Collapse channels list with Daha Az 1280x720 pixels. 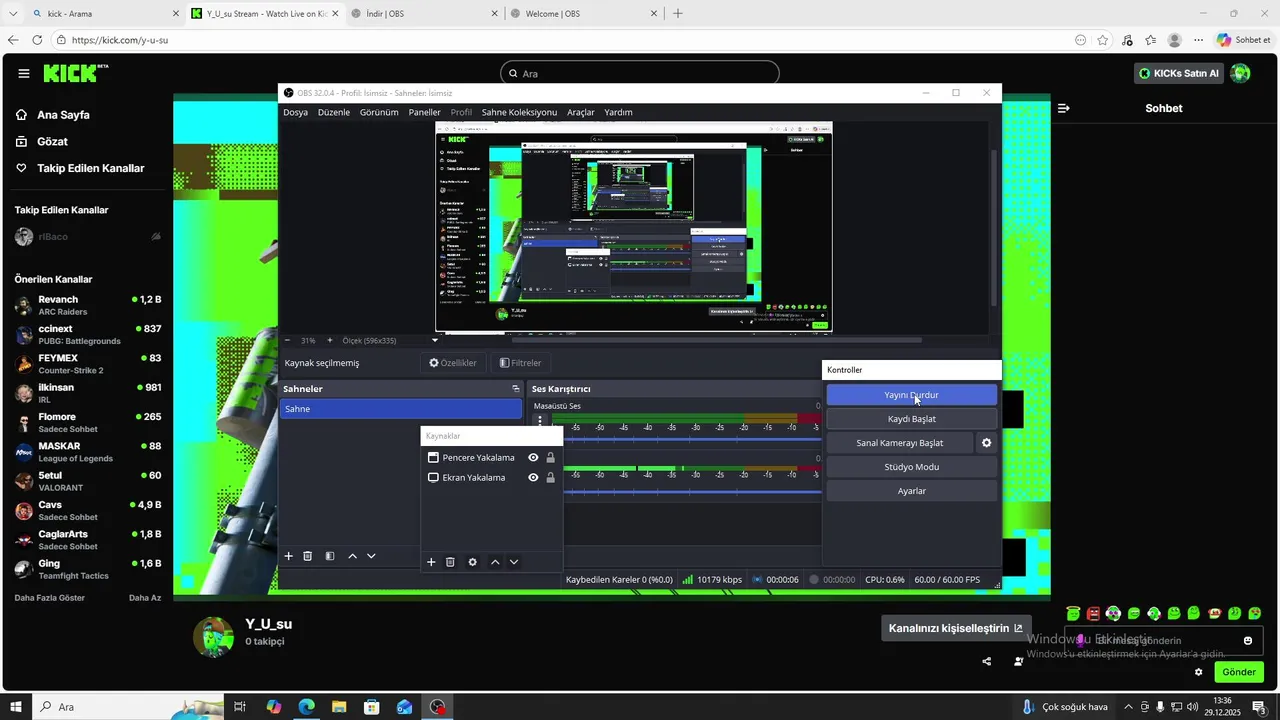145,598
